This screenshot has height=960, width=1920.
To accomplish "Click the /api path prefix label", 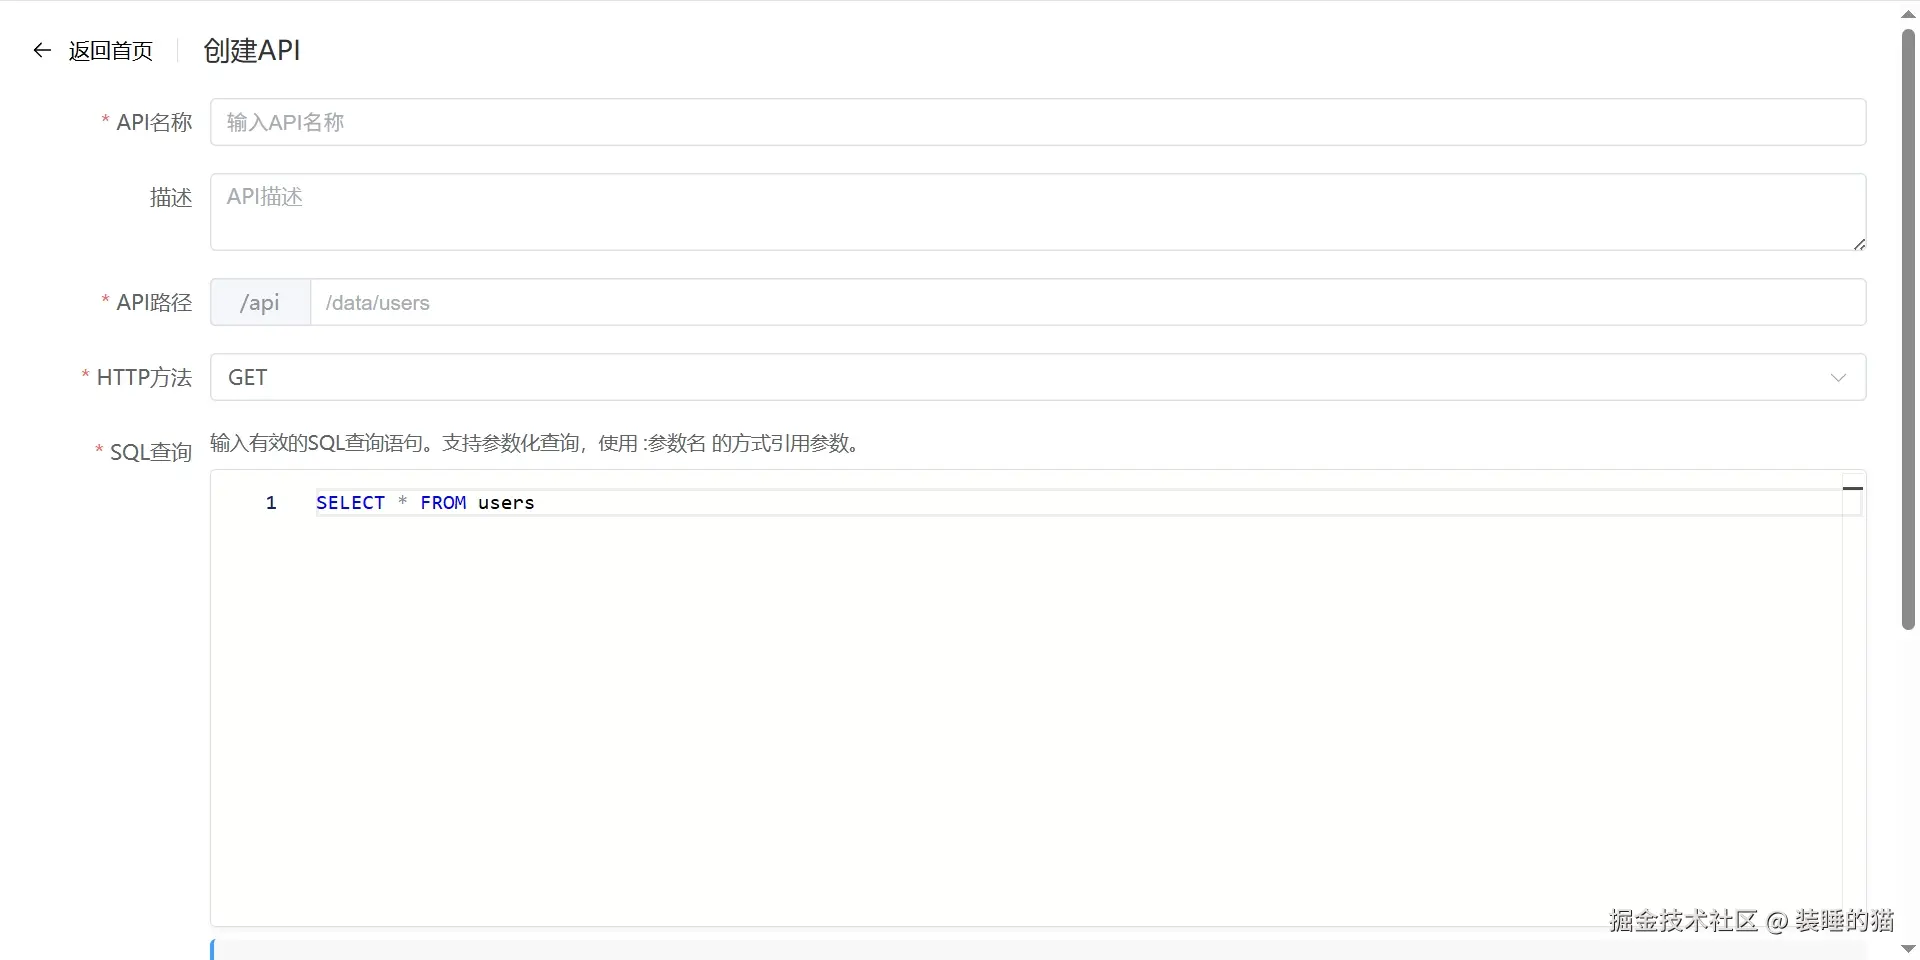I will click(259, 302).
